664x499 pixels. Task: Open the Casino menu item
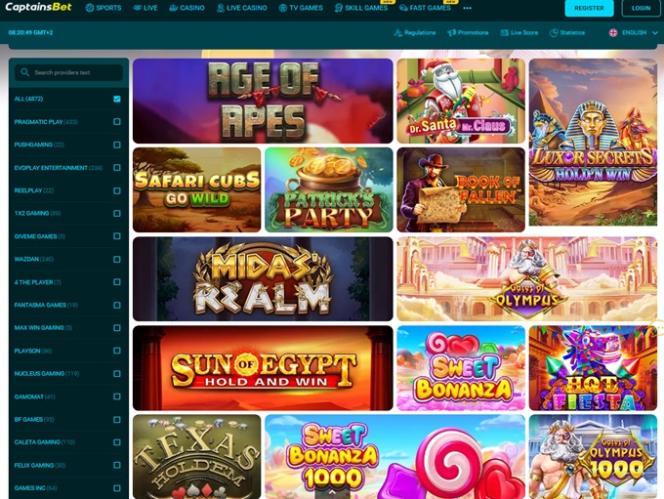(x=187, y=8)
